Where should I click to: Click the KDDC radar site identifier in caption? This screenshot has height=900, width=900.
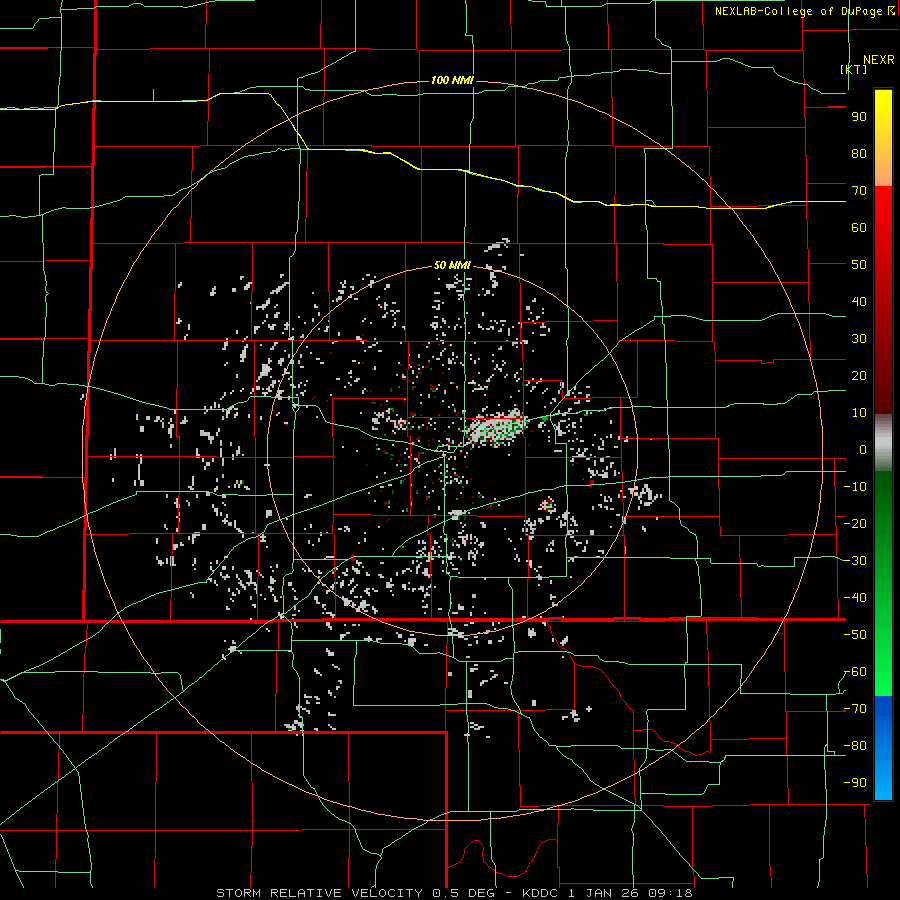542,893
